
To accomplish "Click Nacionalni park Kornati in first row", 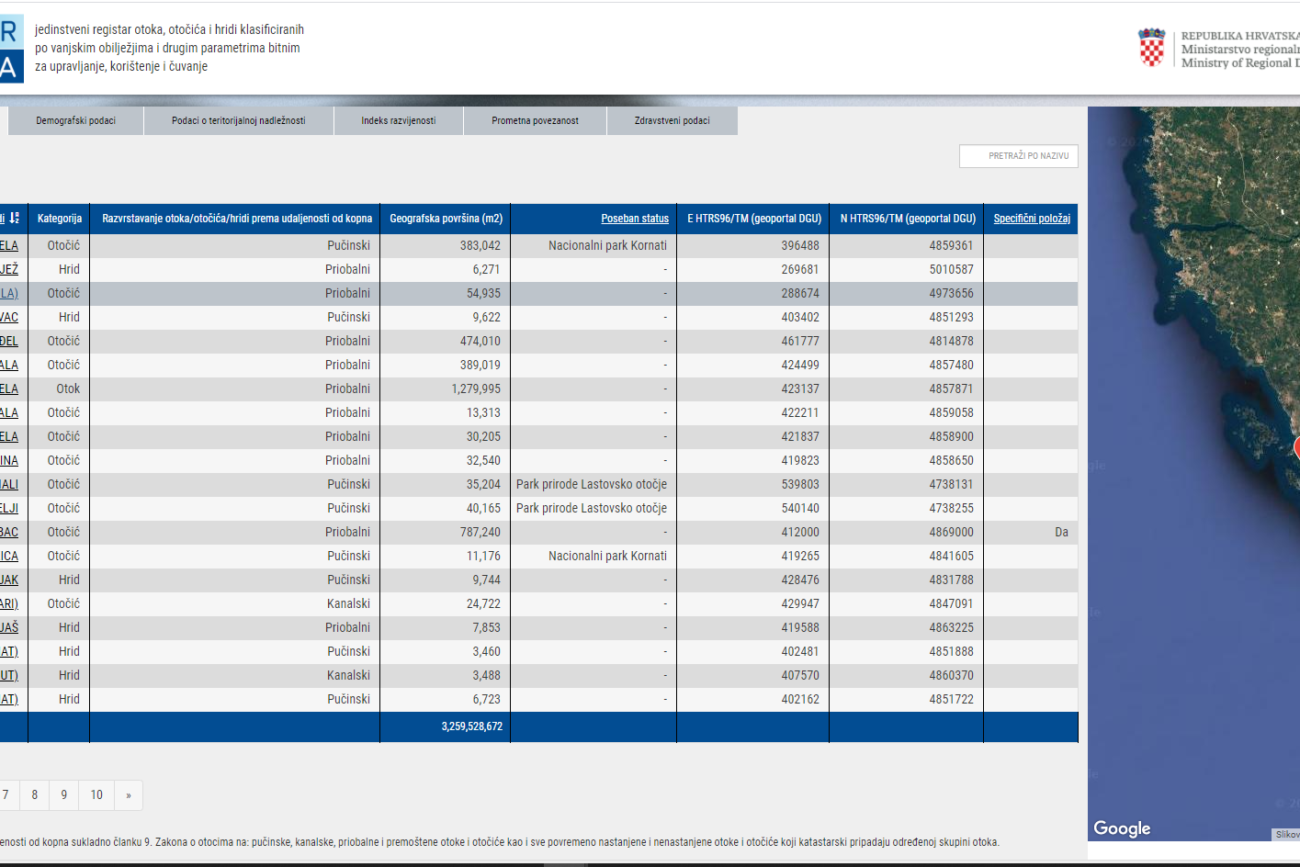I will pos(607,245).
